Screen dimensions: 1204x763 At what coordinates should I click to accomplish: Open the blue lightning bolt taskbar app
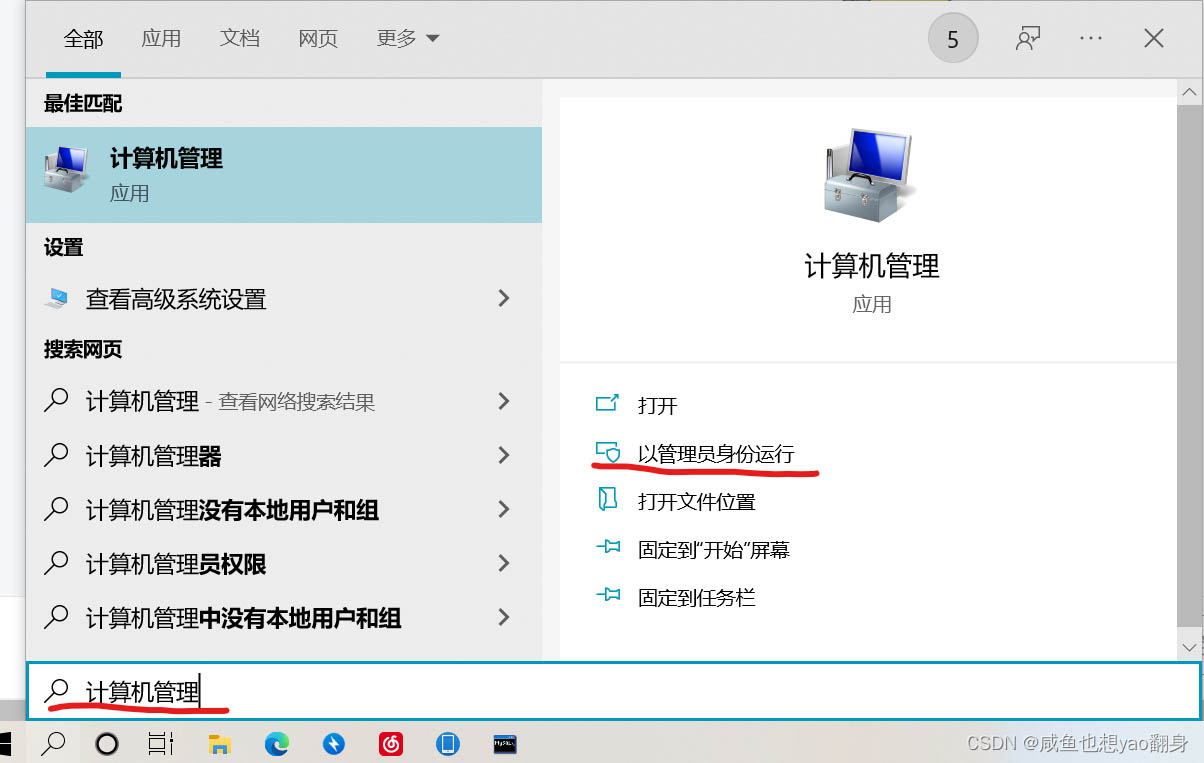(334, 744)
